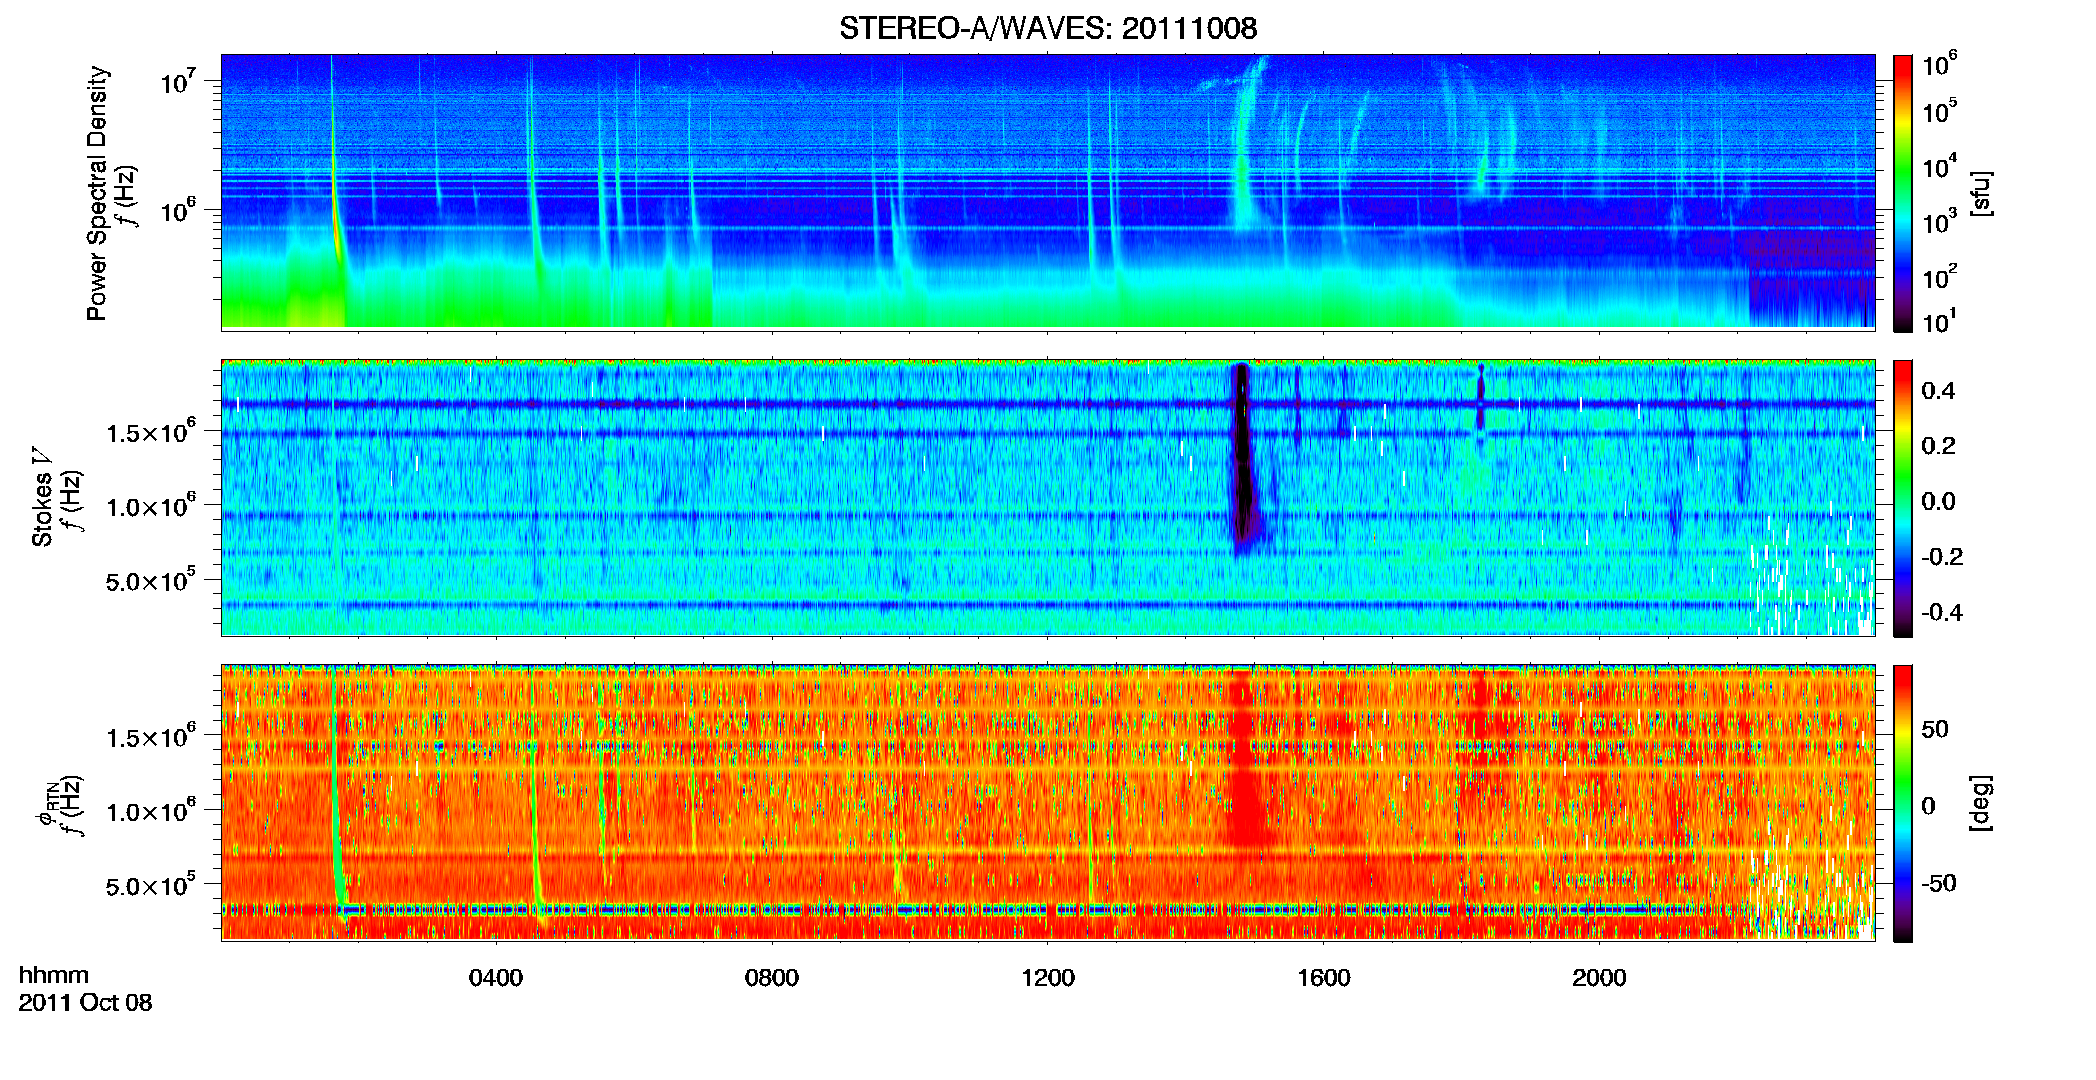Click the top panel power spectral density colorbar

1903,193
